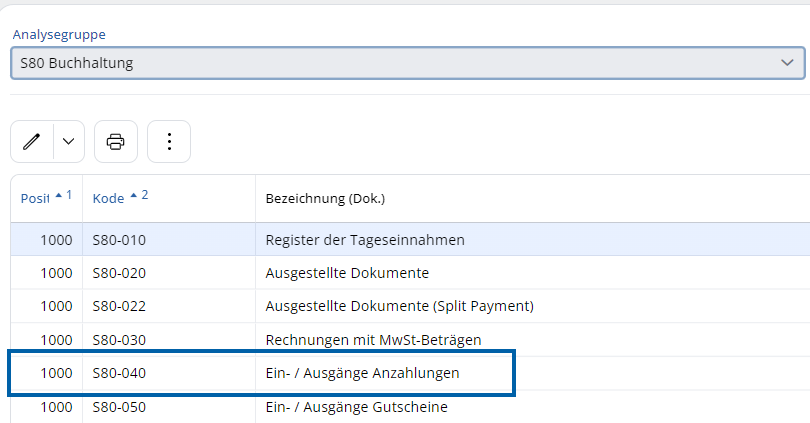This screenshot has height=423, width=810.
Task: Click the S80-010 code cell
Action: (x=119, y=240)
